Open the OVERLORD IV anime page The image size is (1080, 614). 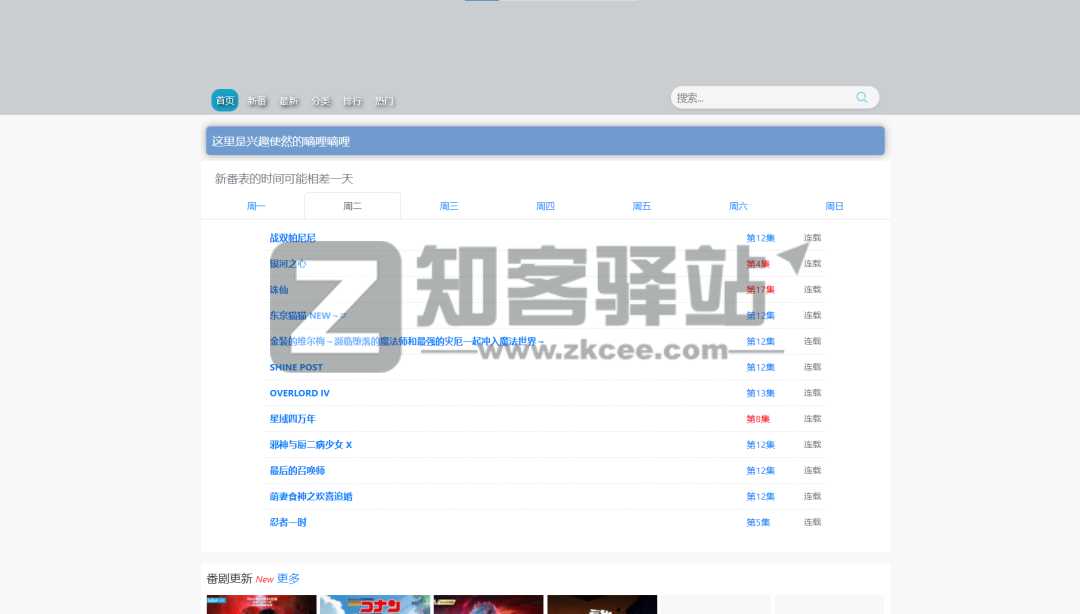point(299,393)
